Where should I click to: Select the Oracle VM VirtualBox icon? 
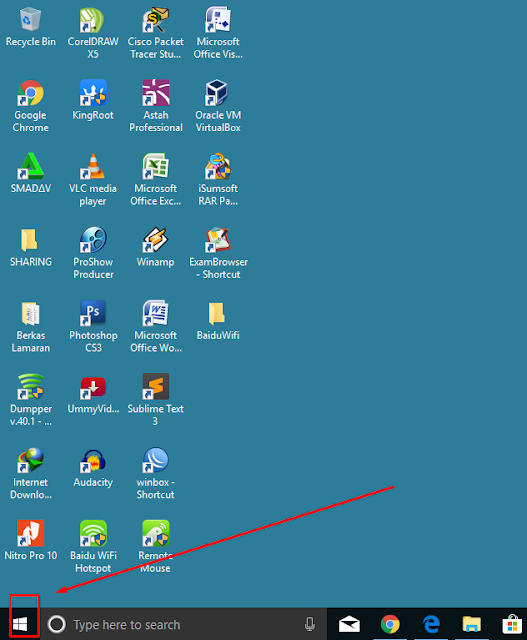tap(218, 107)
